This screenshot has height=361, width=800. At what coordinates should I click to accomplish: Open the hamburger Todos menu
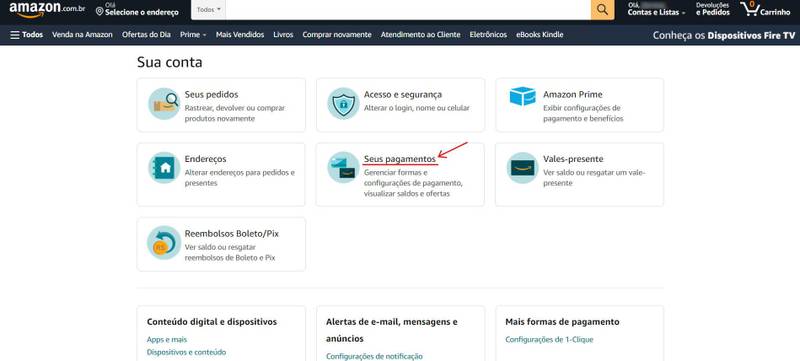point(27,35)
